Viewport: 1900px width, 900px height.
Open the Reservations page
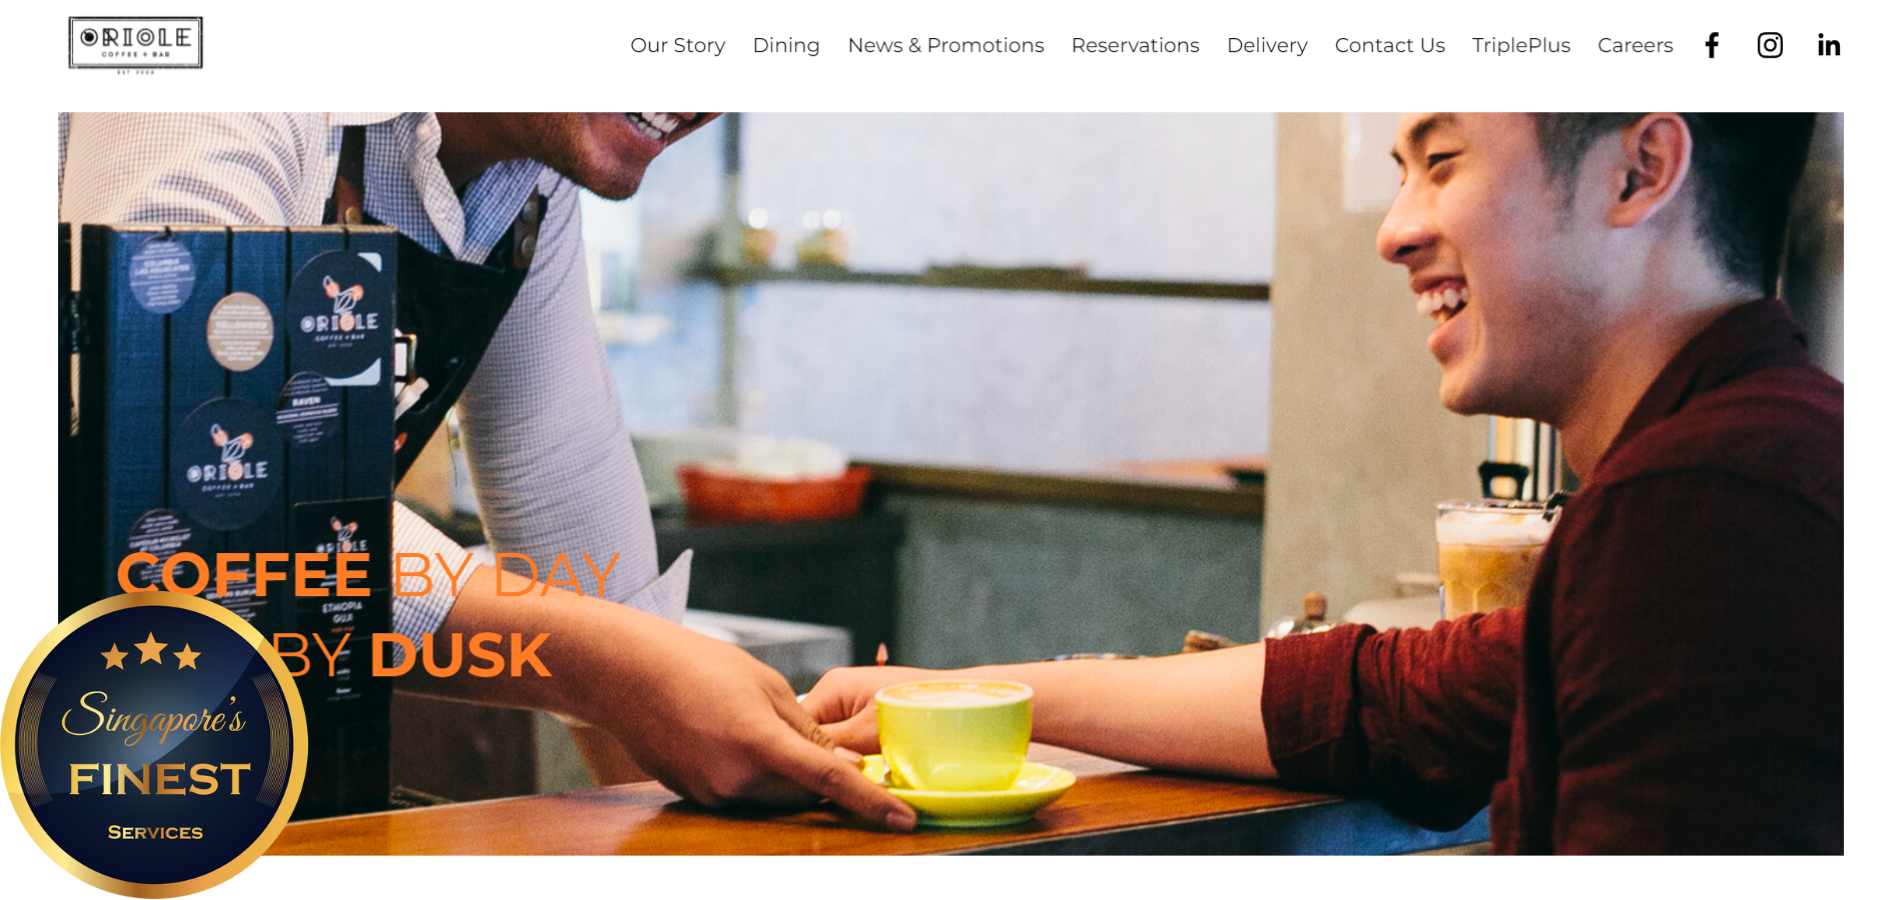pyautogui.click(x=1135, y=45)
